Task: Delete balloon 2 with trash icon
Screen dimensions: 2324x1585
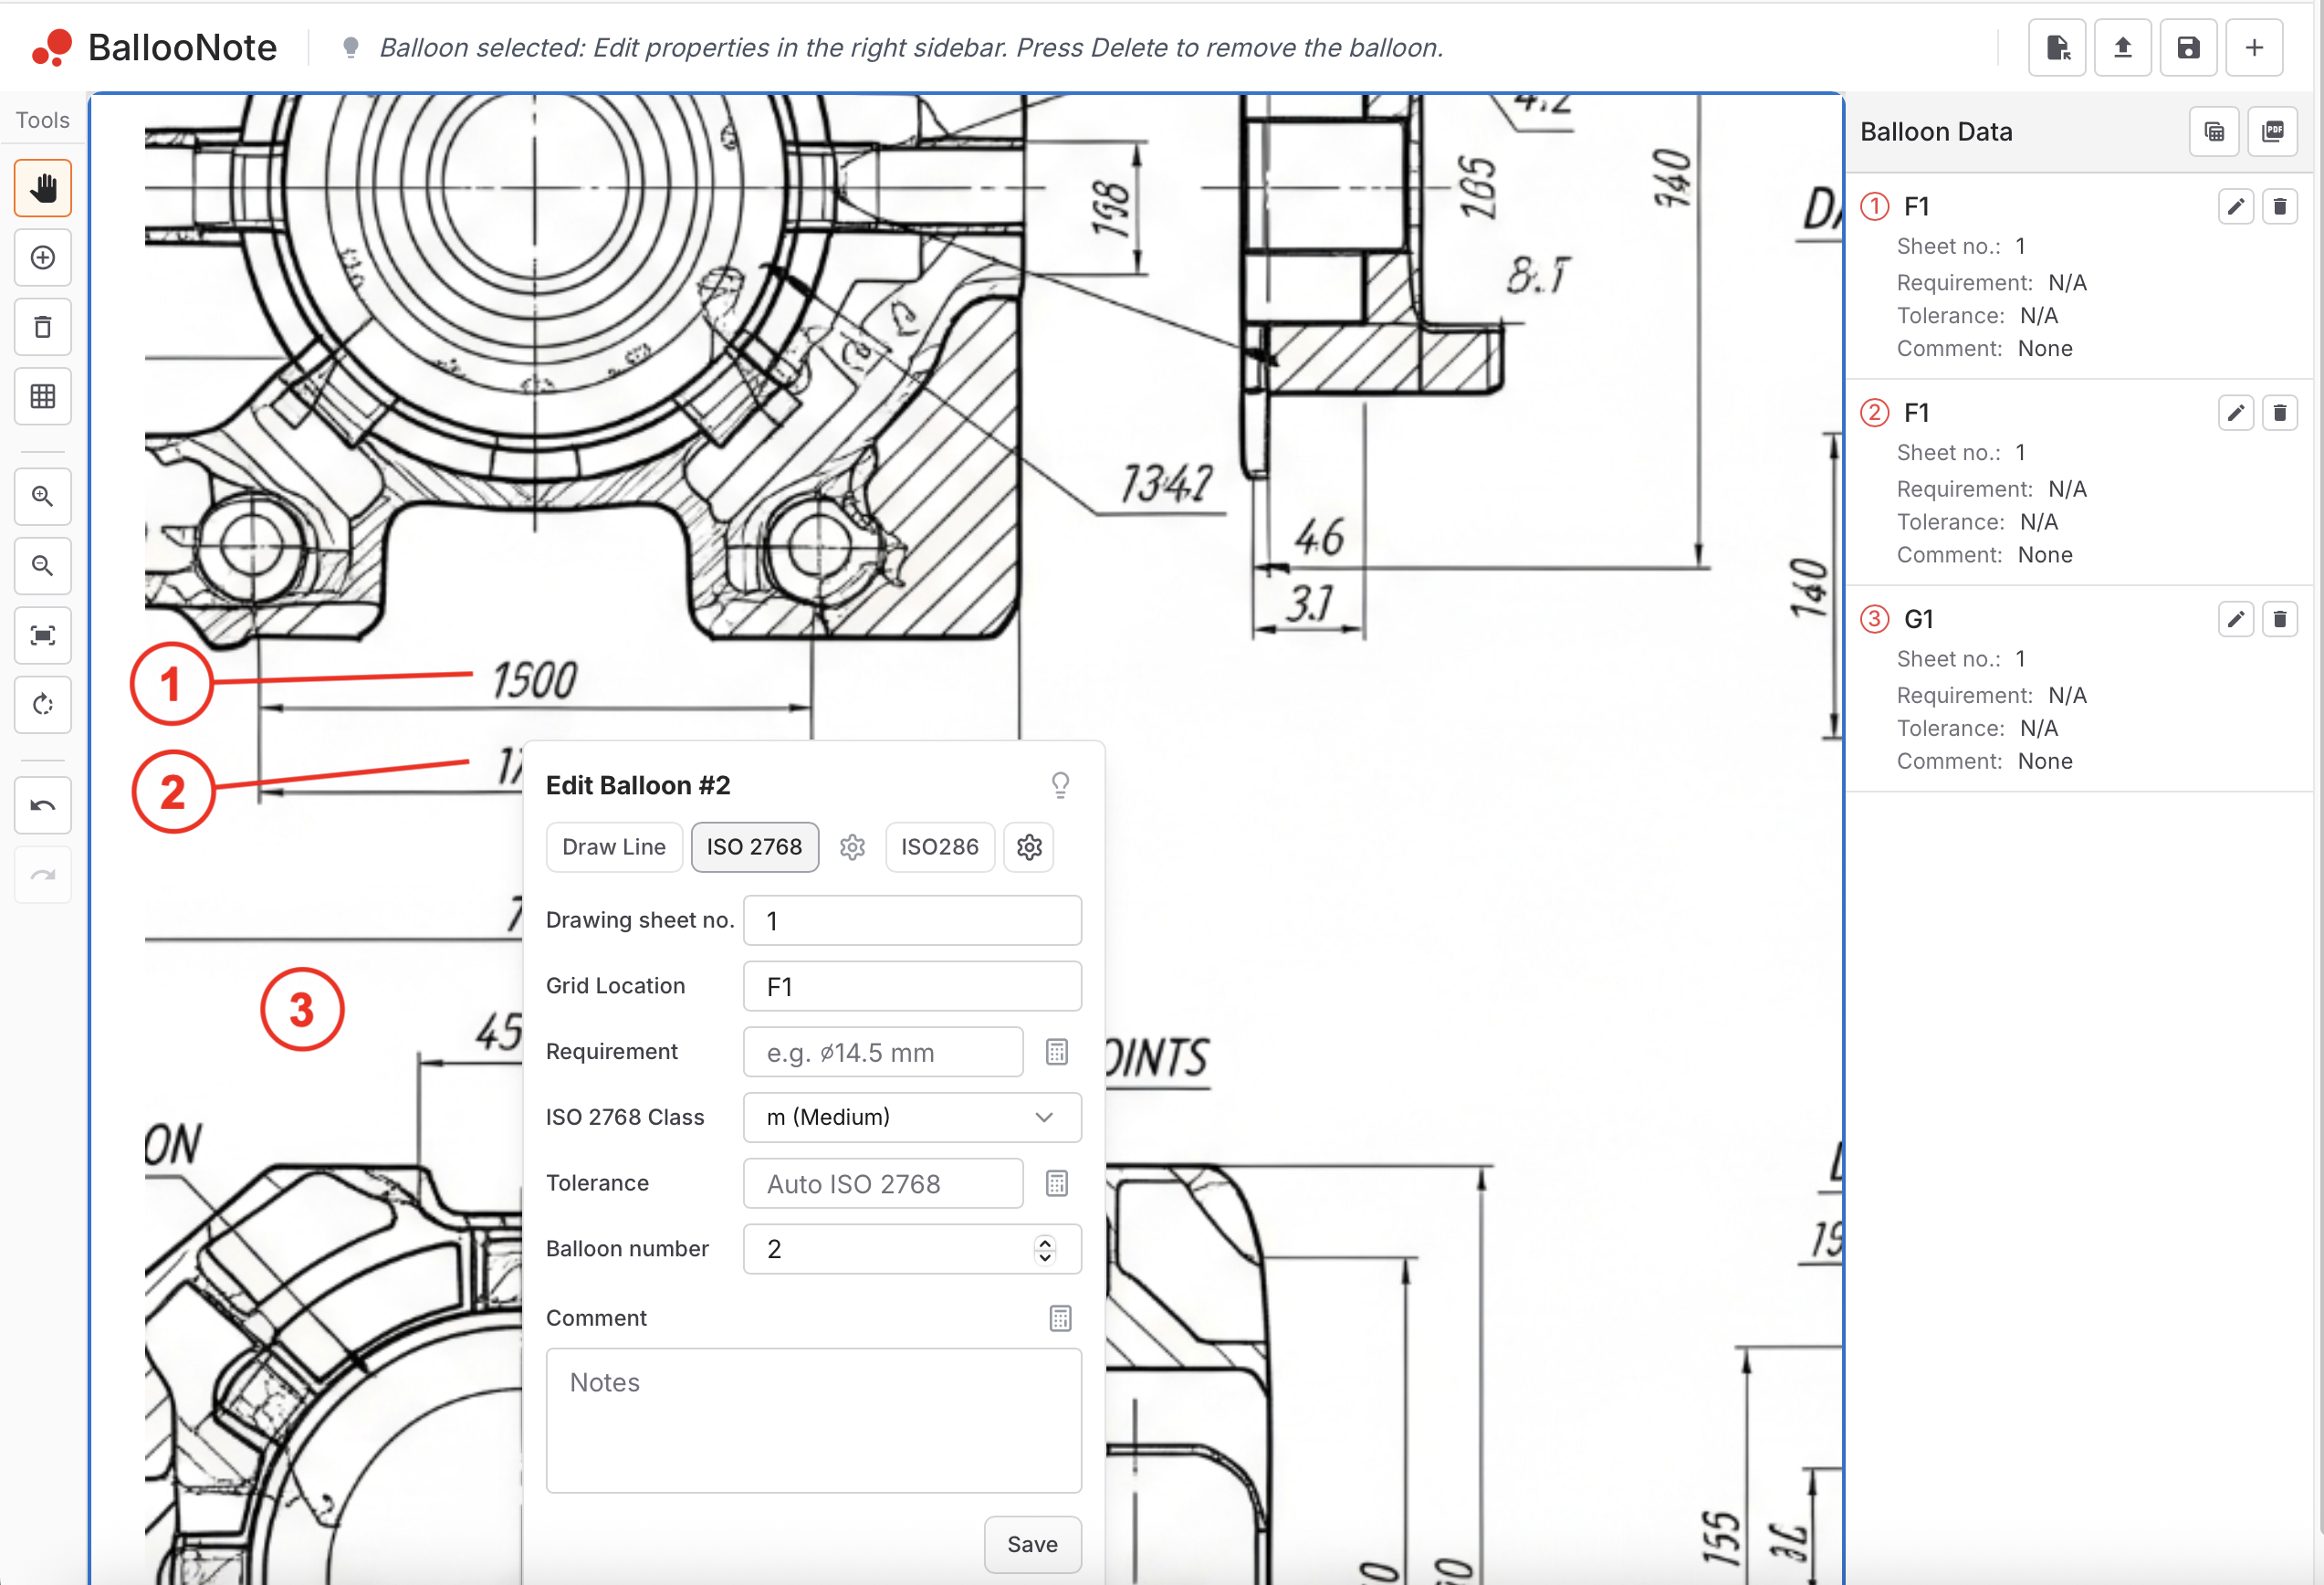Action: [2280, 413]
